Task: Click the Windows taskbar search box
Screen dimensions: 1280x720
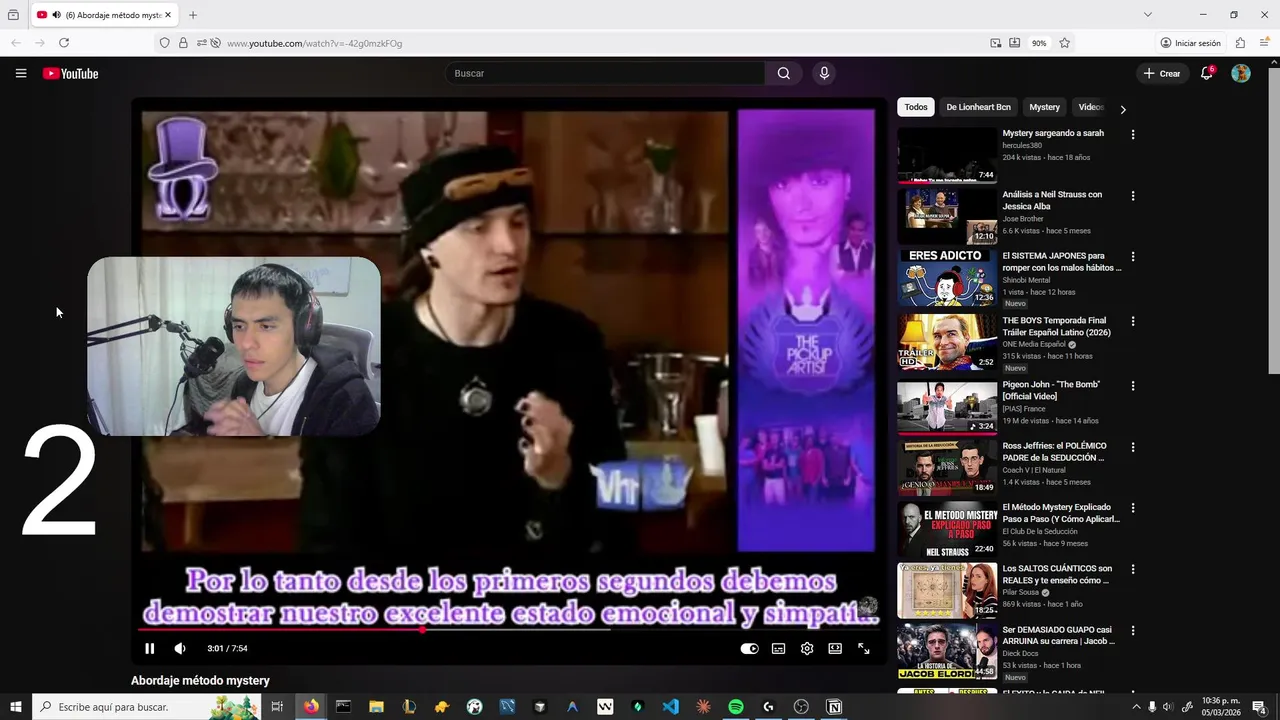Action: pyautogui.click(x=148, y=707)
